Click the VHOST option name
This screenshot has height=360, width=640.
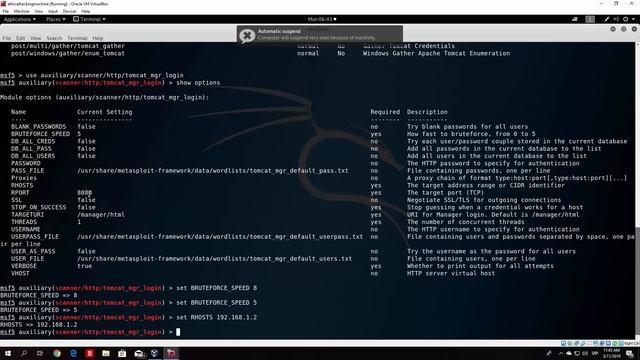[20, 273]
